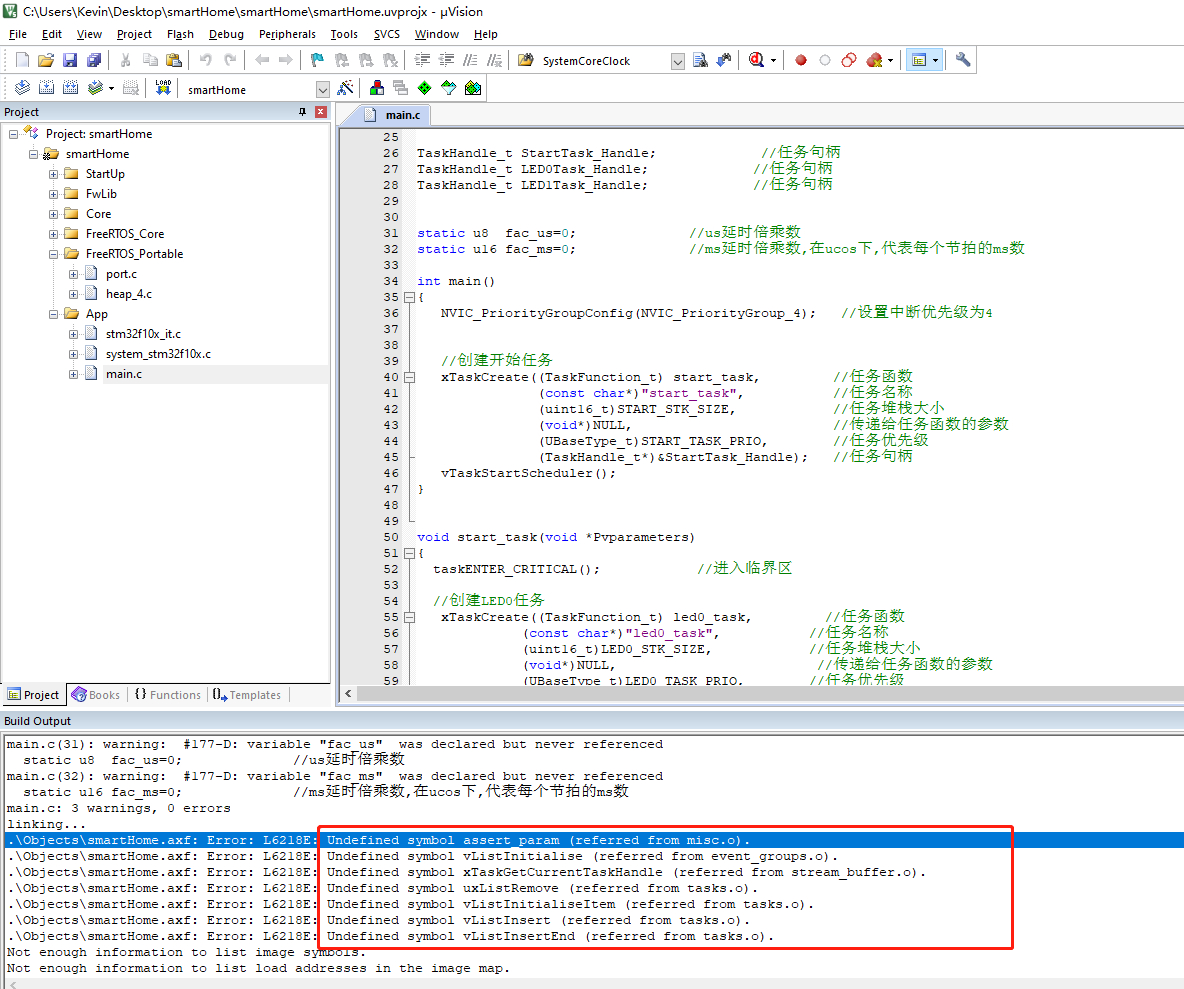Toggle a bookmark with the blue flag icon

click(x=315, y=60)
